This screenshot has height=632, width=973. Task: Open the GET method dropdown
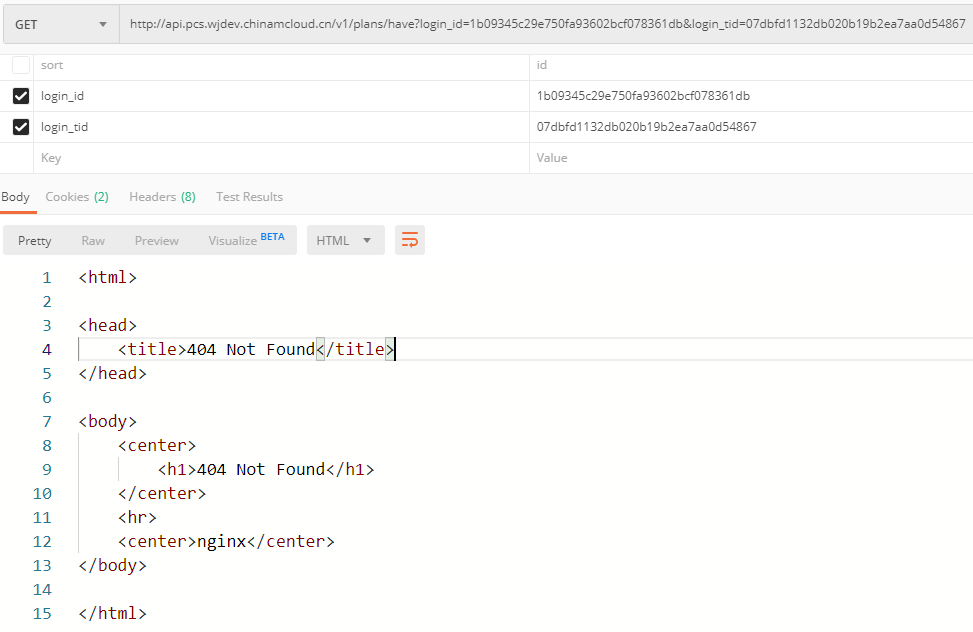click(x=60, y=24)
